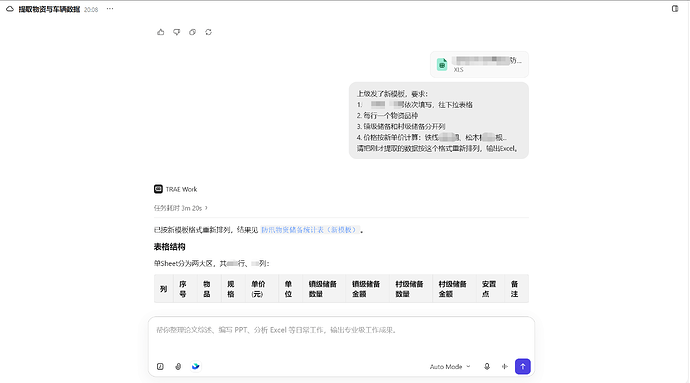The image size is (690, 383).
Task: Click the user message bubble text
Action: tap(439, 121)
